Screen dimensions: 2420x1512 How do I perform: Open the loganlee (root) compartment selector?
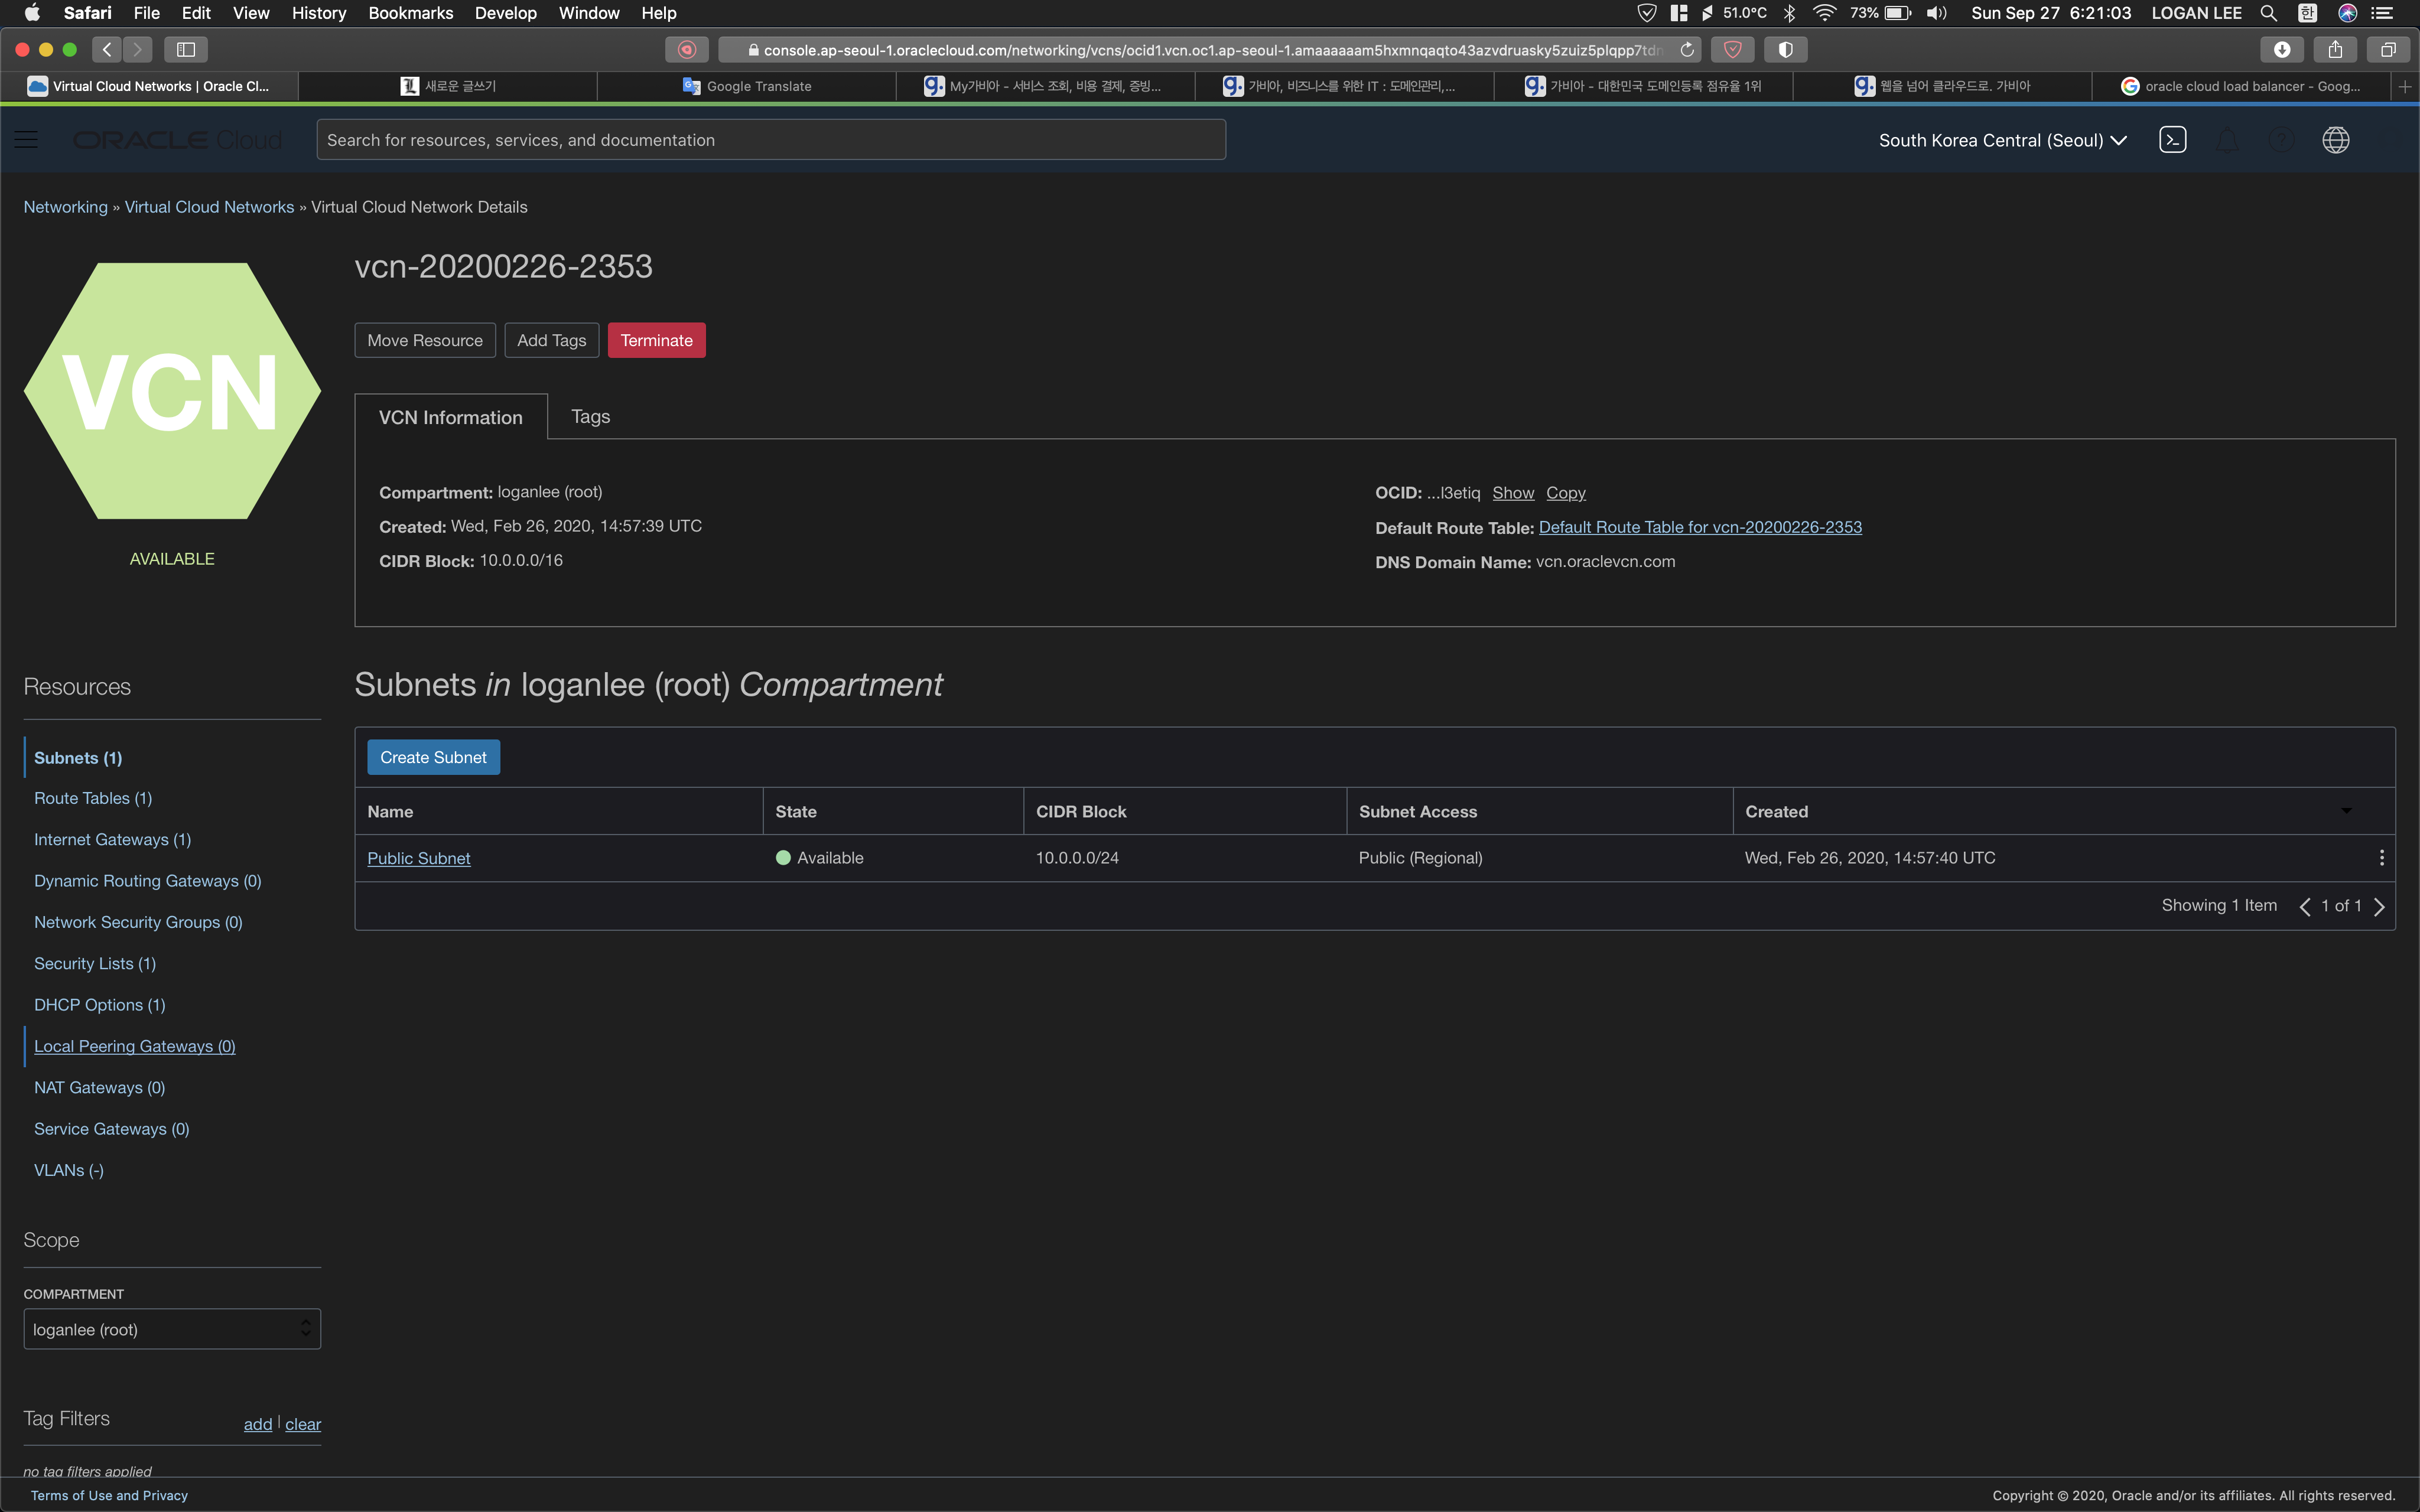click(172, 1329)
